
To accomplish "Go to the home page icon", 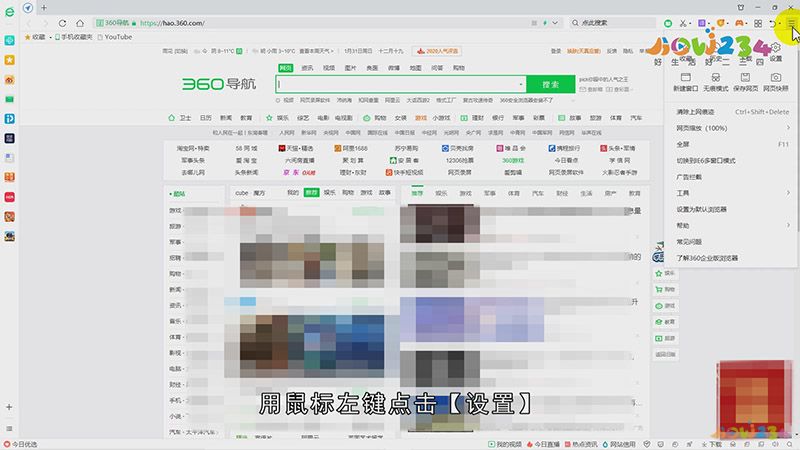I will pyautogui.click(x=80, y=23).
